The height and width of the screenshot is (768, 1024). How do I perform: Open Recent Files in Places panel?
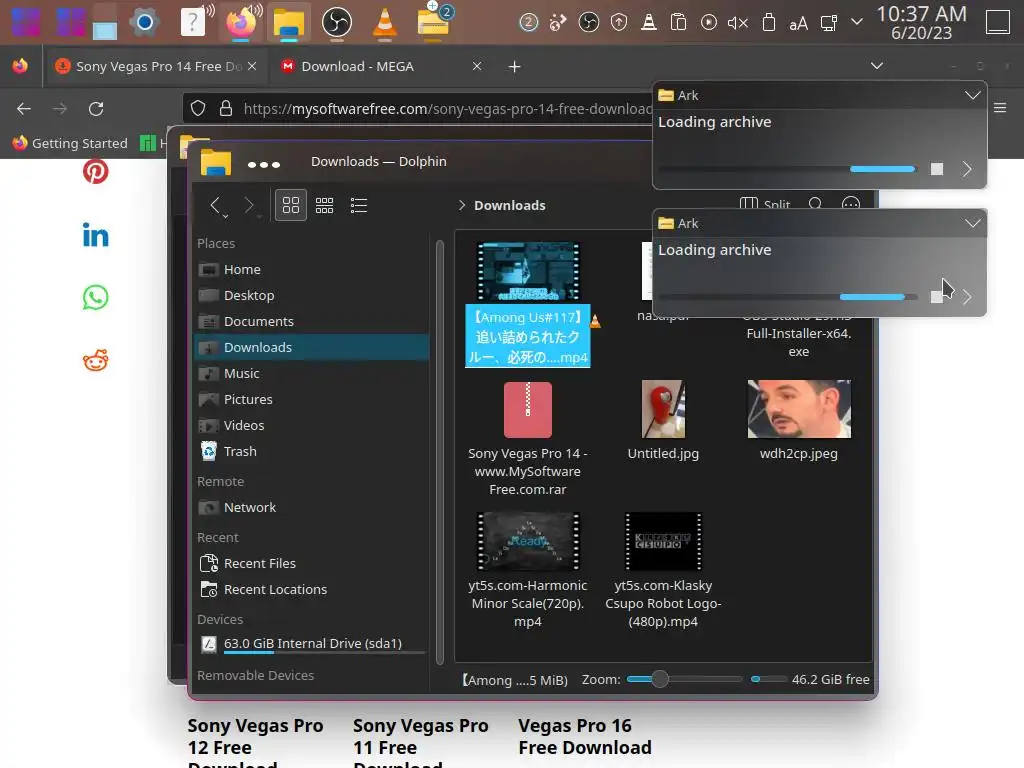click(312, 563)
